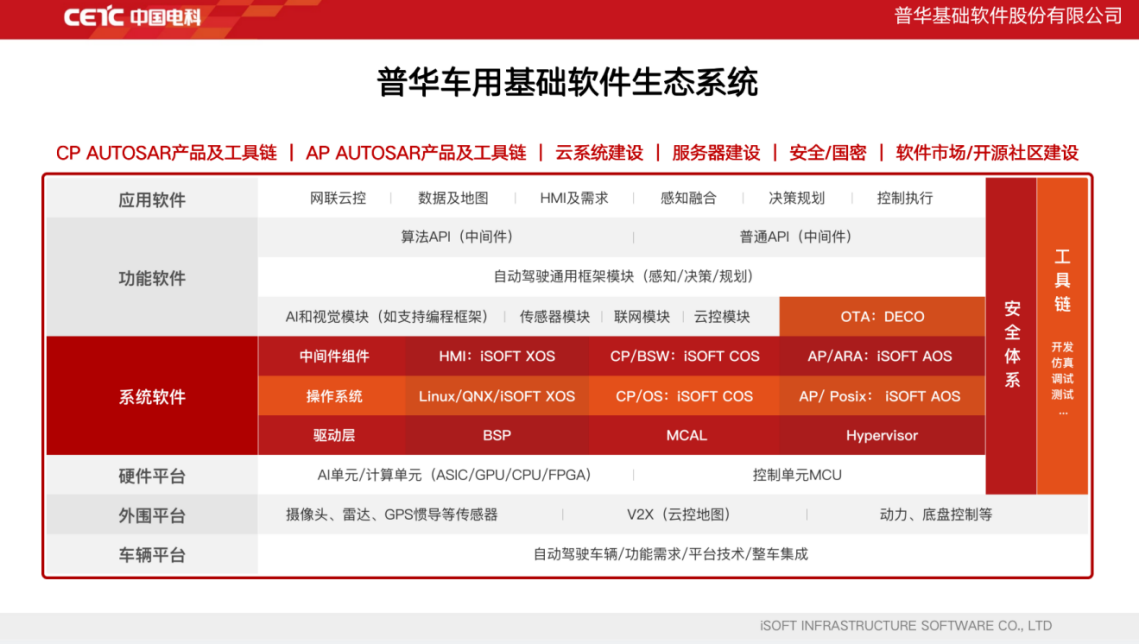1139x644 pixels.
Task: Click the V2X（云控地图）cell
Action: [678, 515]
